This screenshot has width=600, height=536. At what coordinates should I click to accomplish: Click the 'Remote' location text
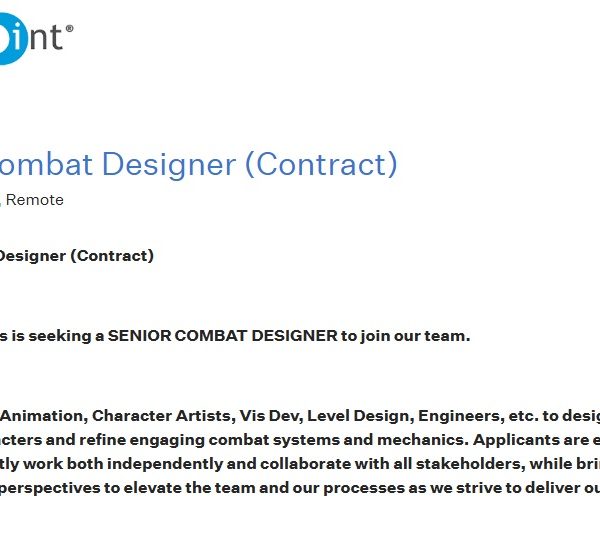[35, 200]
